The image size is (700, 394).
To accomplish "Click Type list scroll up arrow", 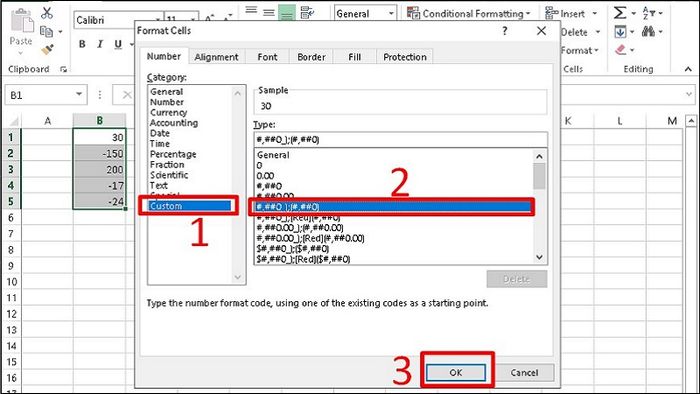I will (x=539, y=156).
